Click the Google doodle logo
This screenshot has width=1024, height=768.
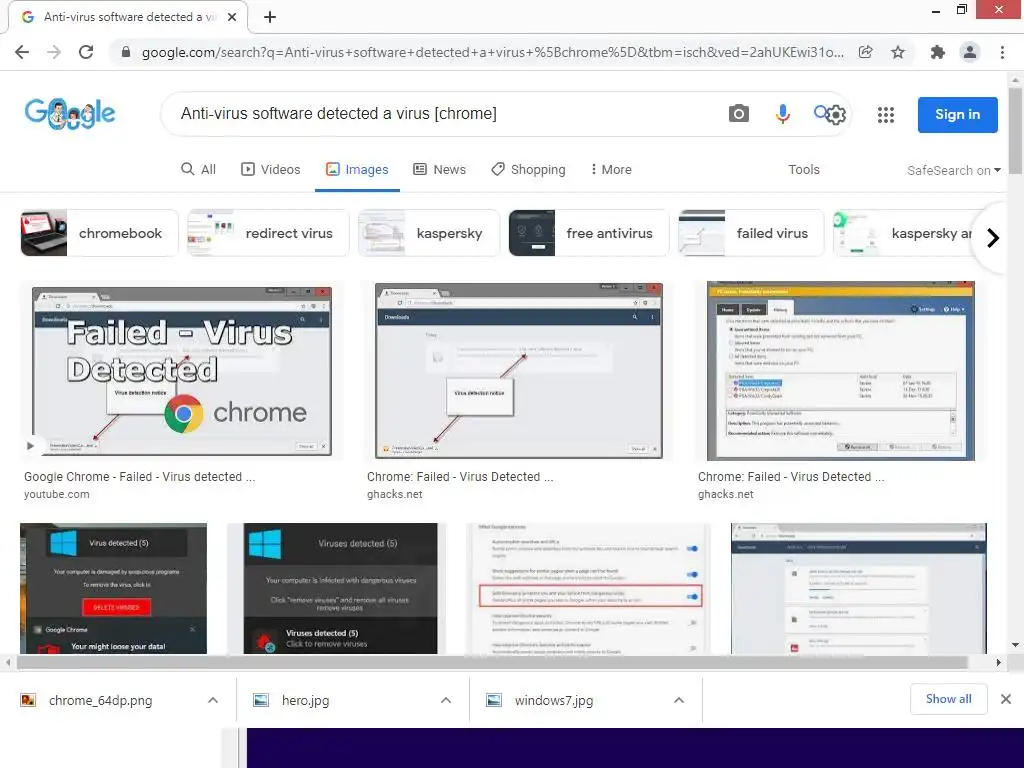[70, 114]
